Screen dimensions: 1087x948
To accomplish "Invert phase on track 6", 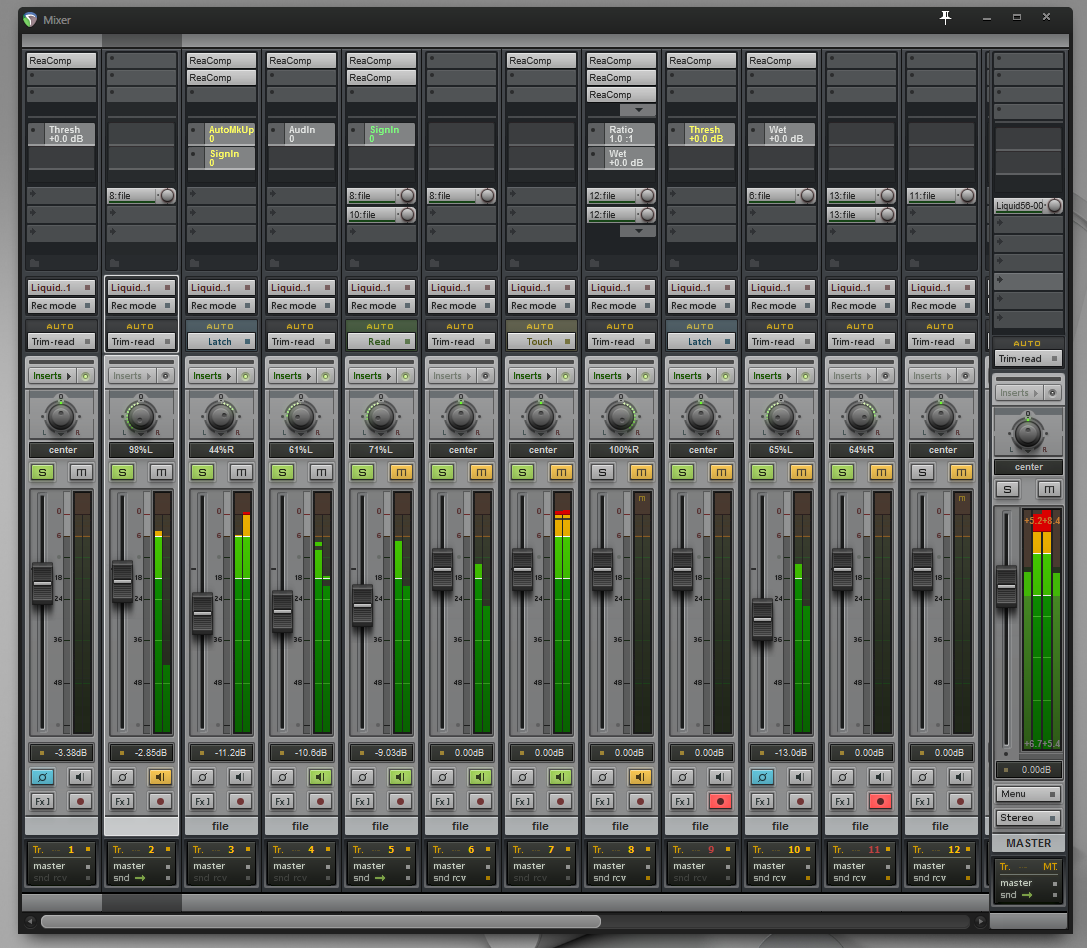I will (x=442, y=777).
